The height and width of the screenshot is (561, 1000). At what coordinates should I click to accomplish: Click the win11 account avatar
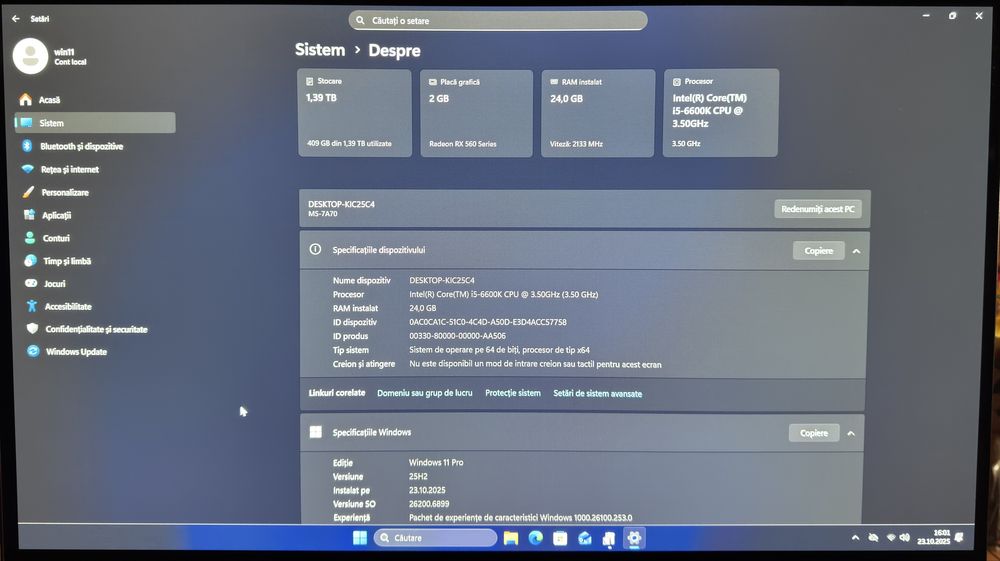[30, 56]
